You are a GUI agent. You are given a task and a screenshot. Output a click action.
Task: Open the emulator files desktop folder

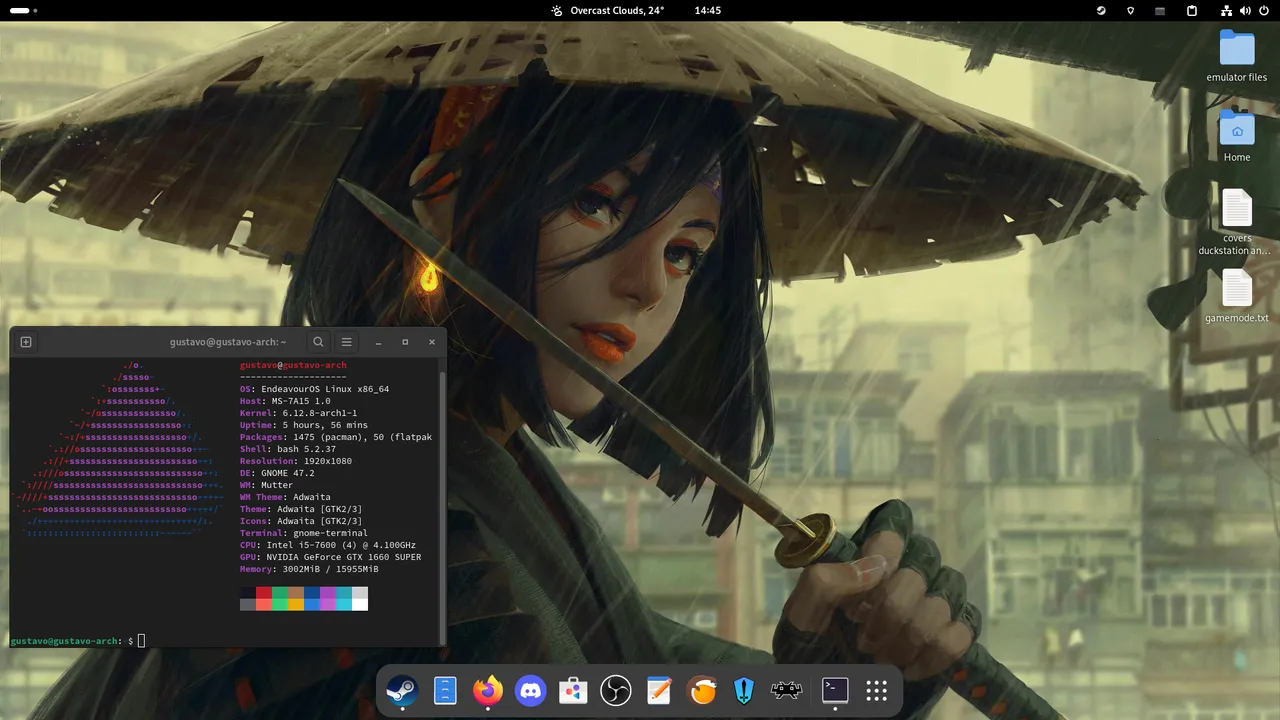click(x=1237, y=56)
